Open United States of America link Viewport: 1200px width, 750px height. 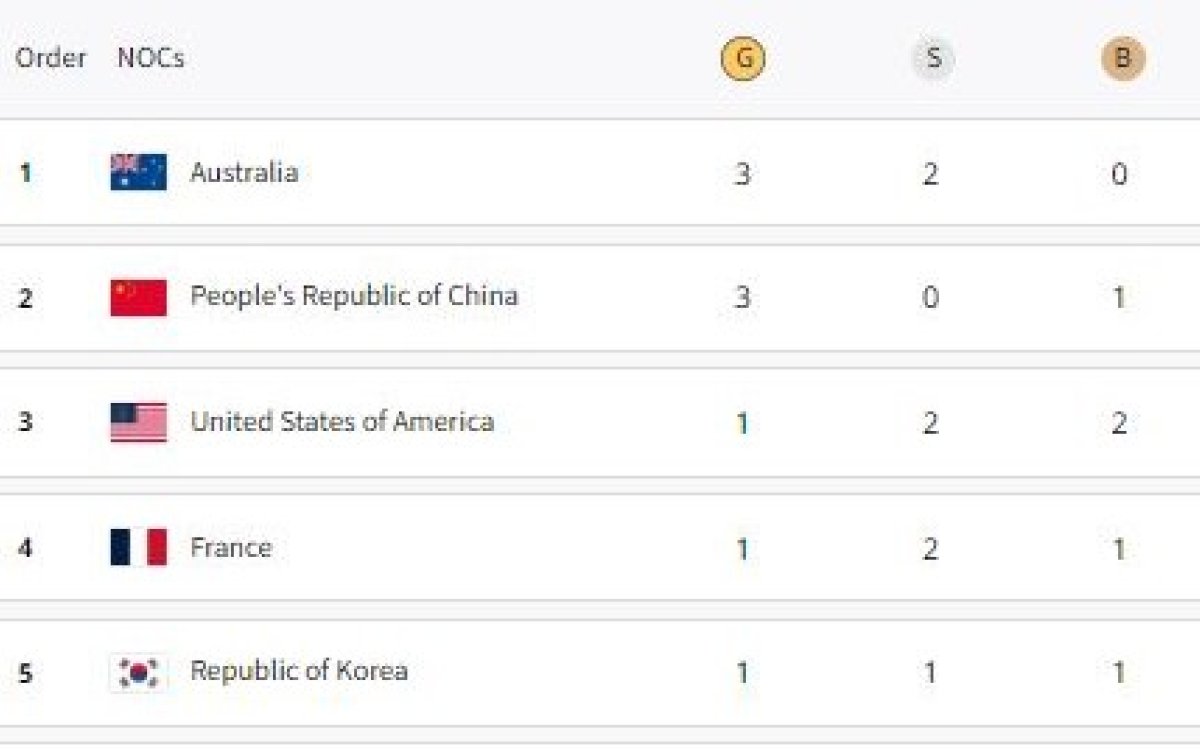[x=342, y=421]
